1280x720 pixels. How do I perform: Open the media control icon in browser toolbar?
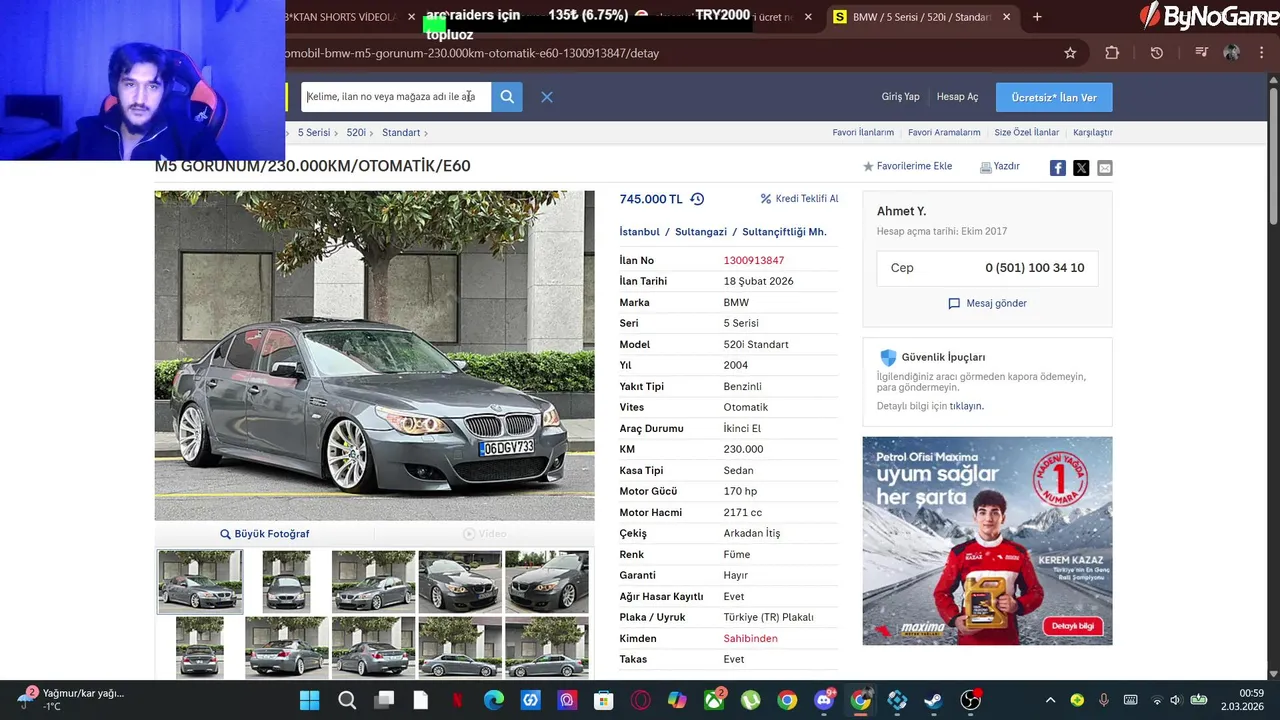(1202, 53)
